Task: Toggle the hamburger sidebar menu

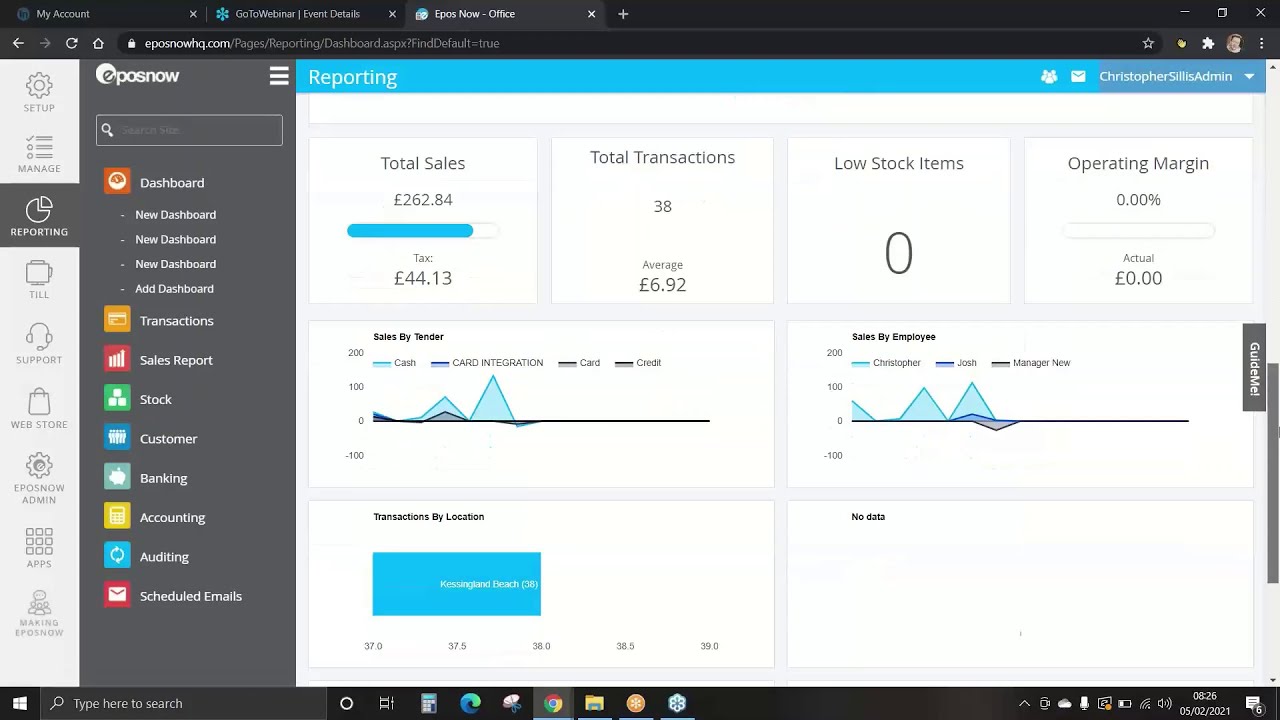Action: pyautogui.click(x=279, y=76)
